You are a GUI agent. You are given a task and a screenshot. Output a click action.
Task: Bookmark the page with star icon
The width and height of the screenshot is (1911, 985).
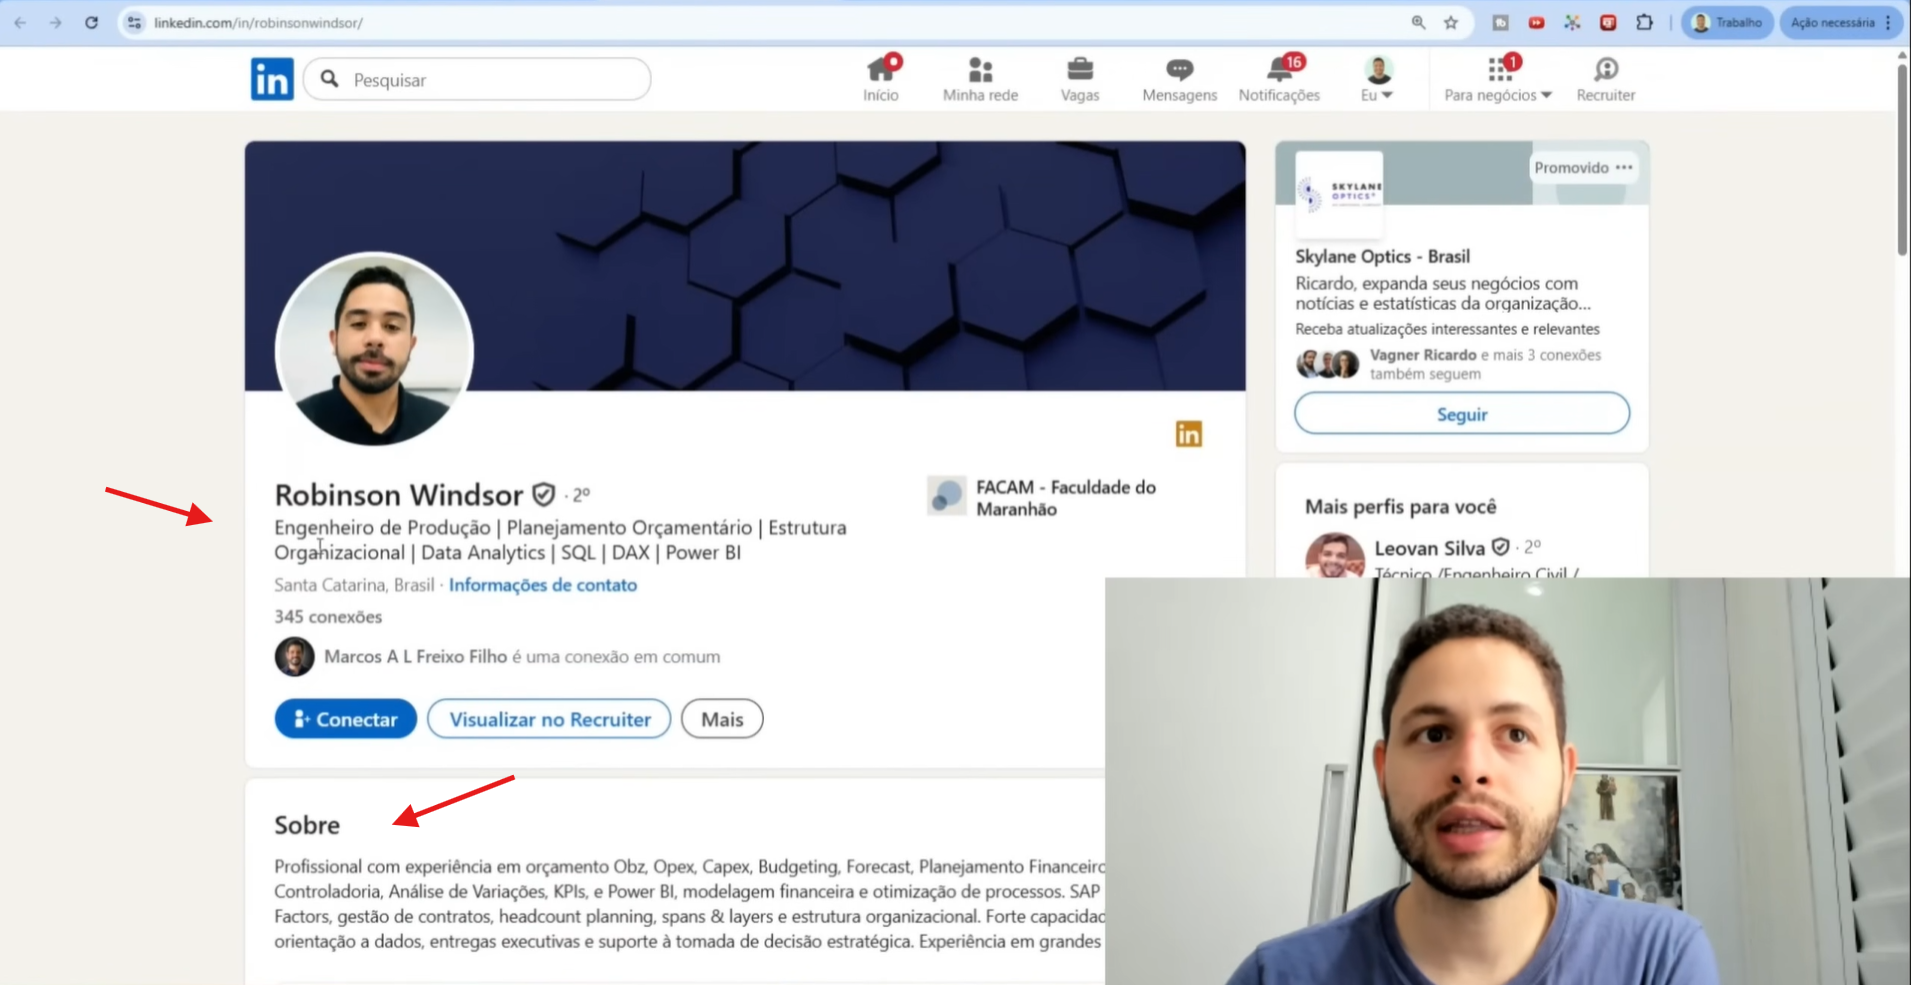click(1451, 22)
